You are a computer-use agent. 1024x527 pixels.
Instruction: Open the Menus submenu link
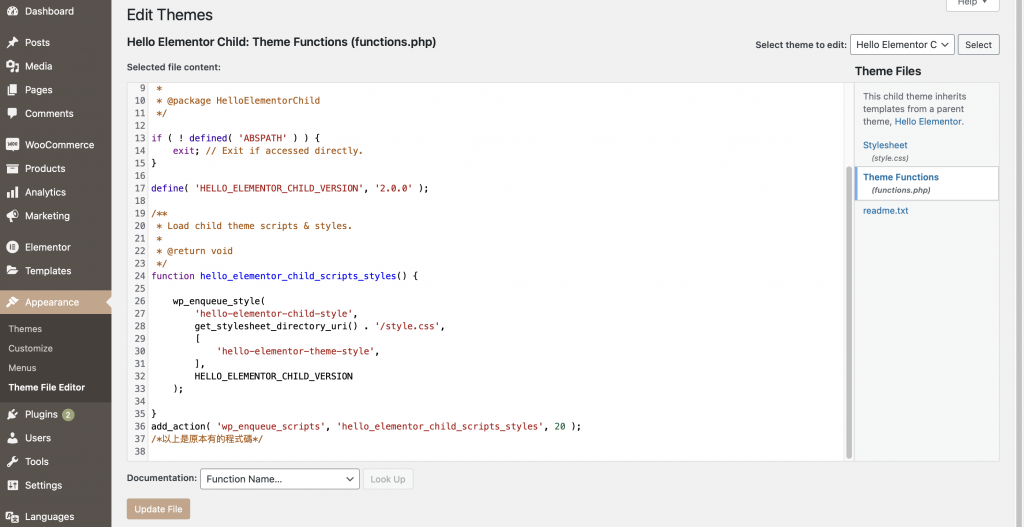pyautogui.click(x=22, y=368)
